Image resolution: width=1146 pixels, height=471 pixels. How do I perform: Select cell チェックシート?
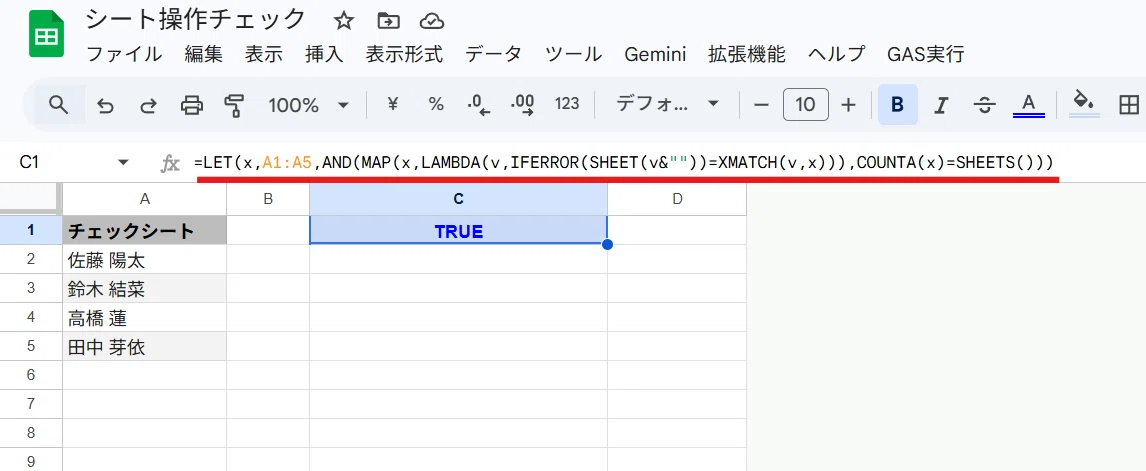145,230
